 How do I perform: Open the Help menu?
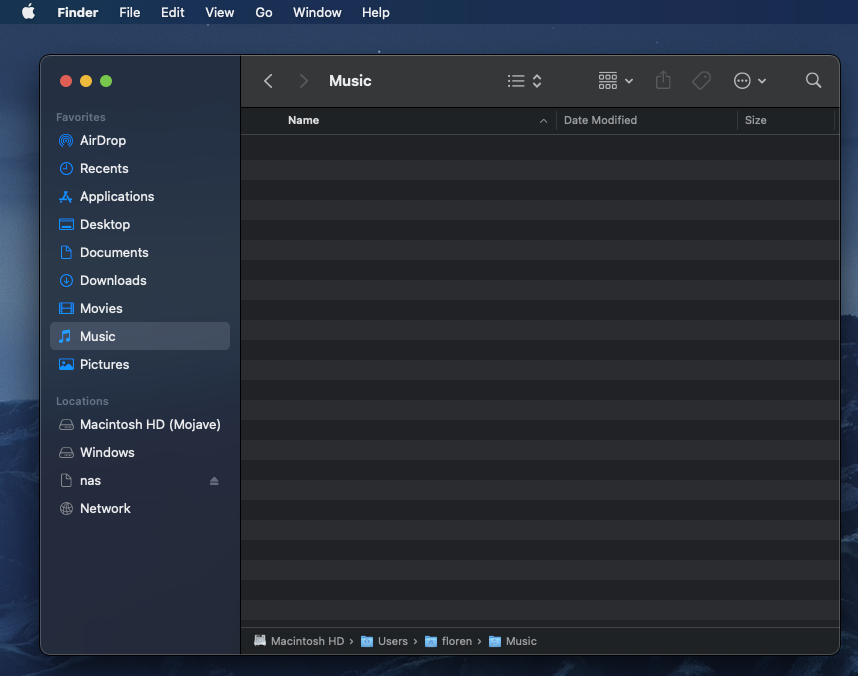(x=375, y=12)
